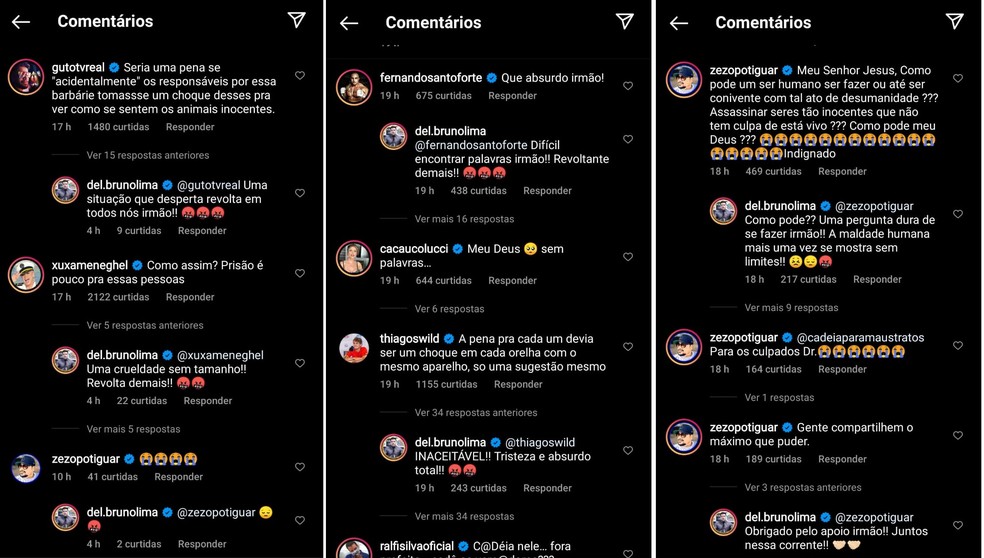Open direct share icon in first panel header
Image resolution: width=984 pixels, height=558 pixels.
coord(297,20)
